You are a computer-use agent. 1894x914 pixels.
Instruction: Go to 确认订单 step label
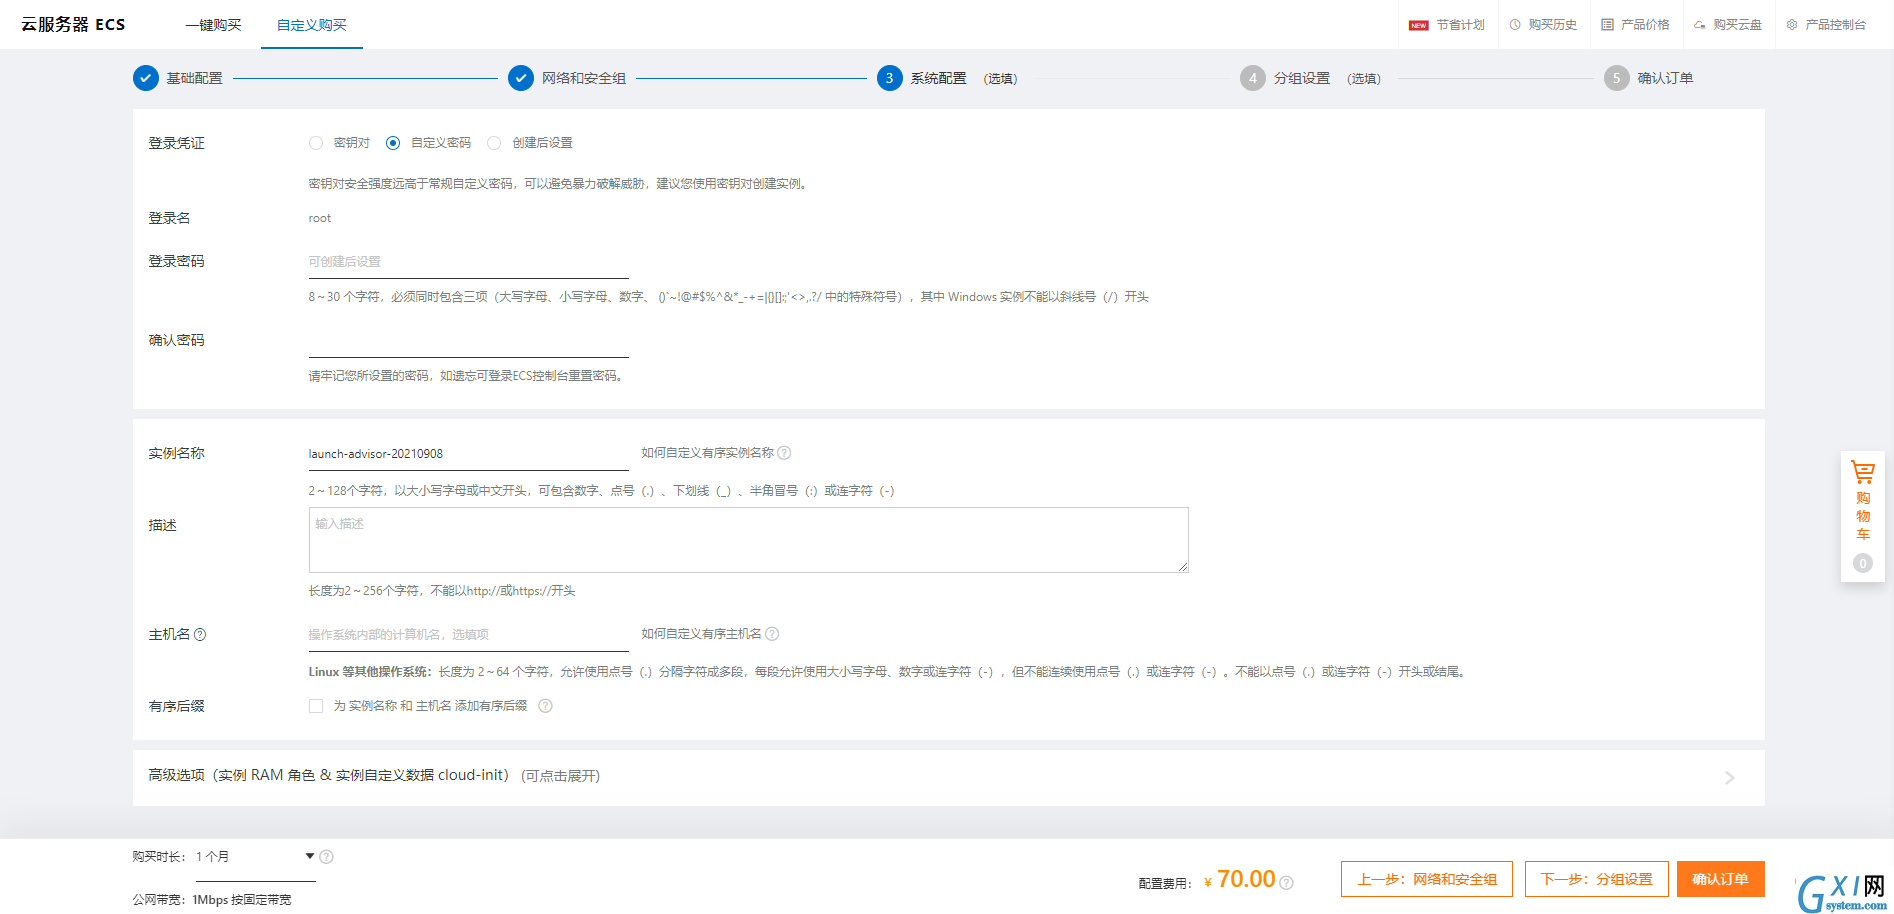point(1665,78)
